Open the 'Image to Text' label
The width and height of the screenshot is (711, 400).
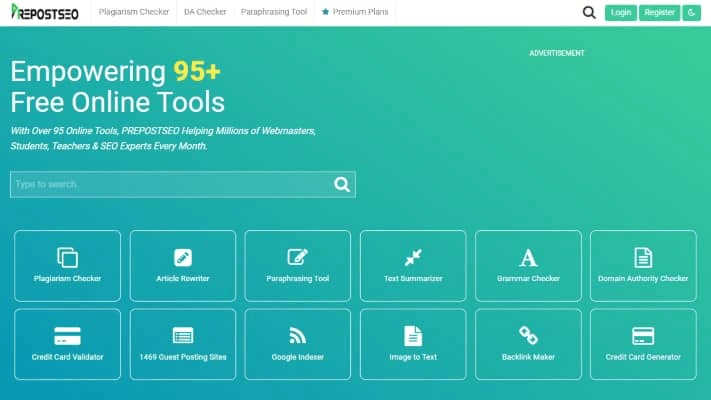coord(413,357)
